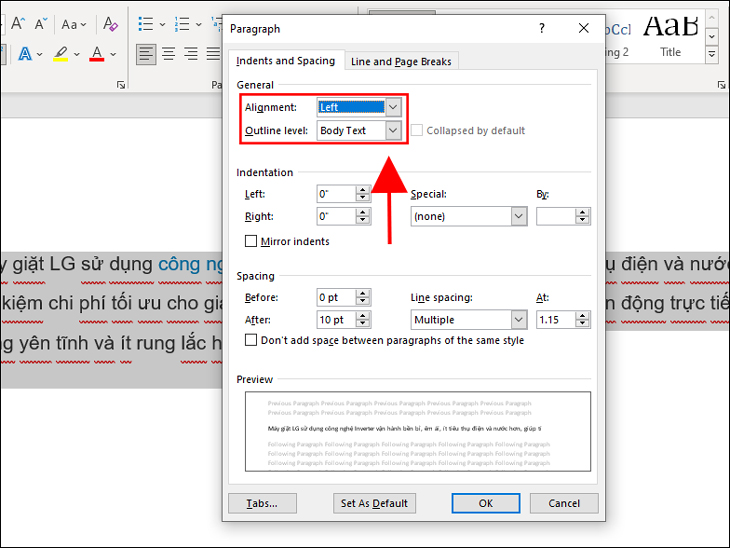Screen dimensions: 730x548
Task: Click the Align Left icon in ribbon
Action: 146,53
